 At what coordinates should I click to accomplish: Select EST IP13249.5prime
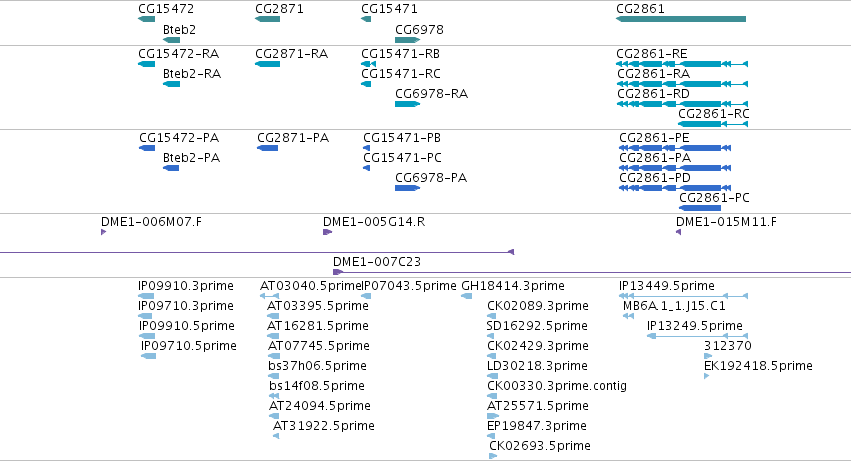pos(698,337)
